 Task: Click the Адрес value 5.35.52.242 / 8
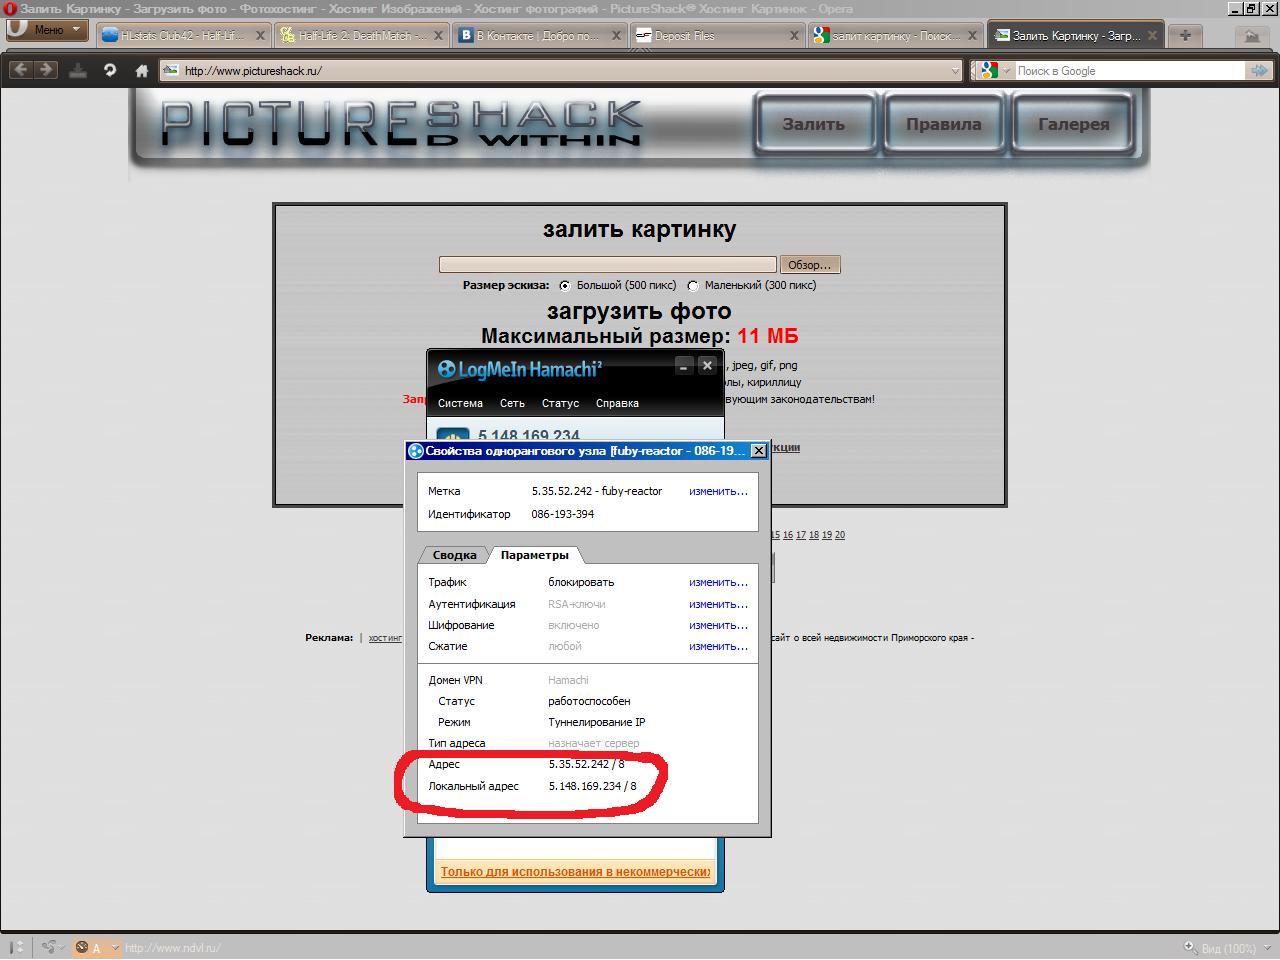[586, 764]
